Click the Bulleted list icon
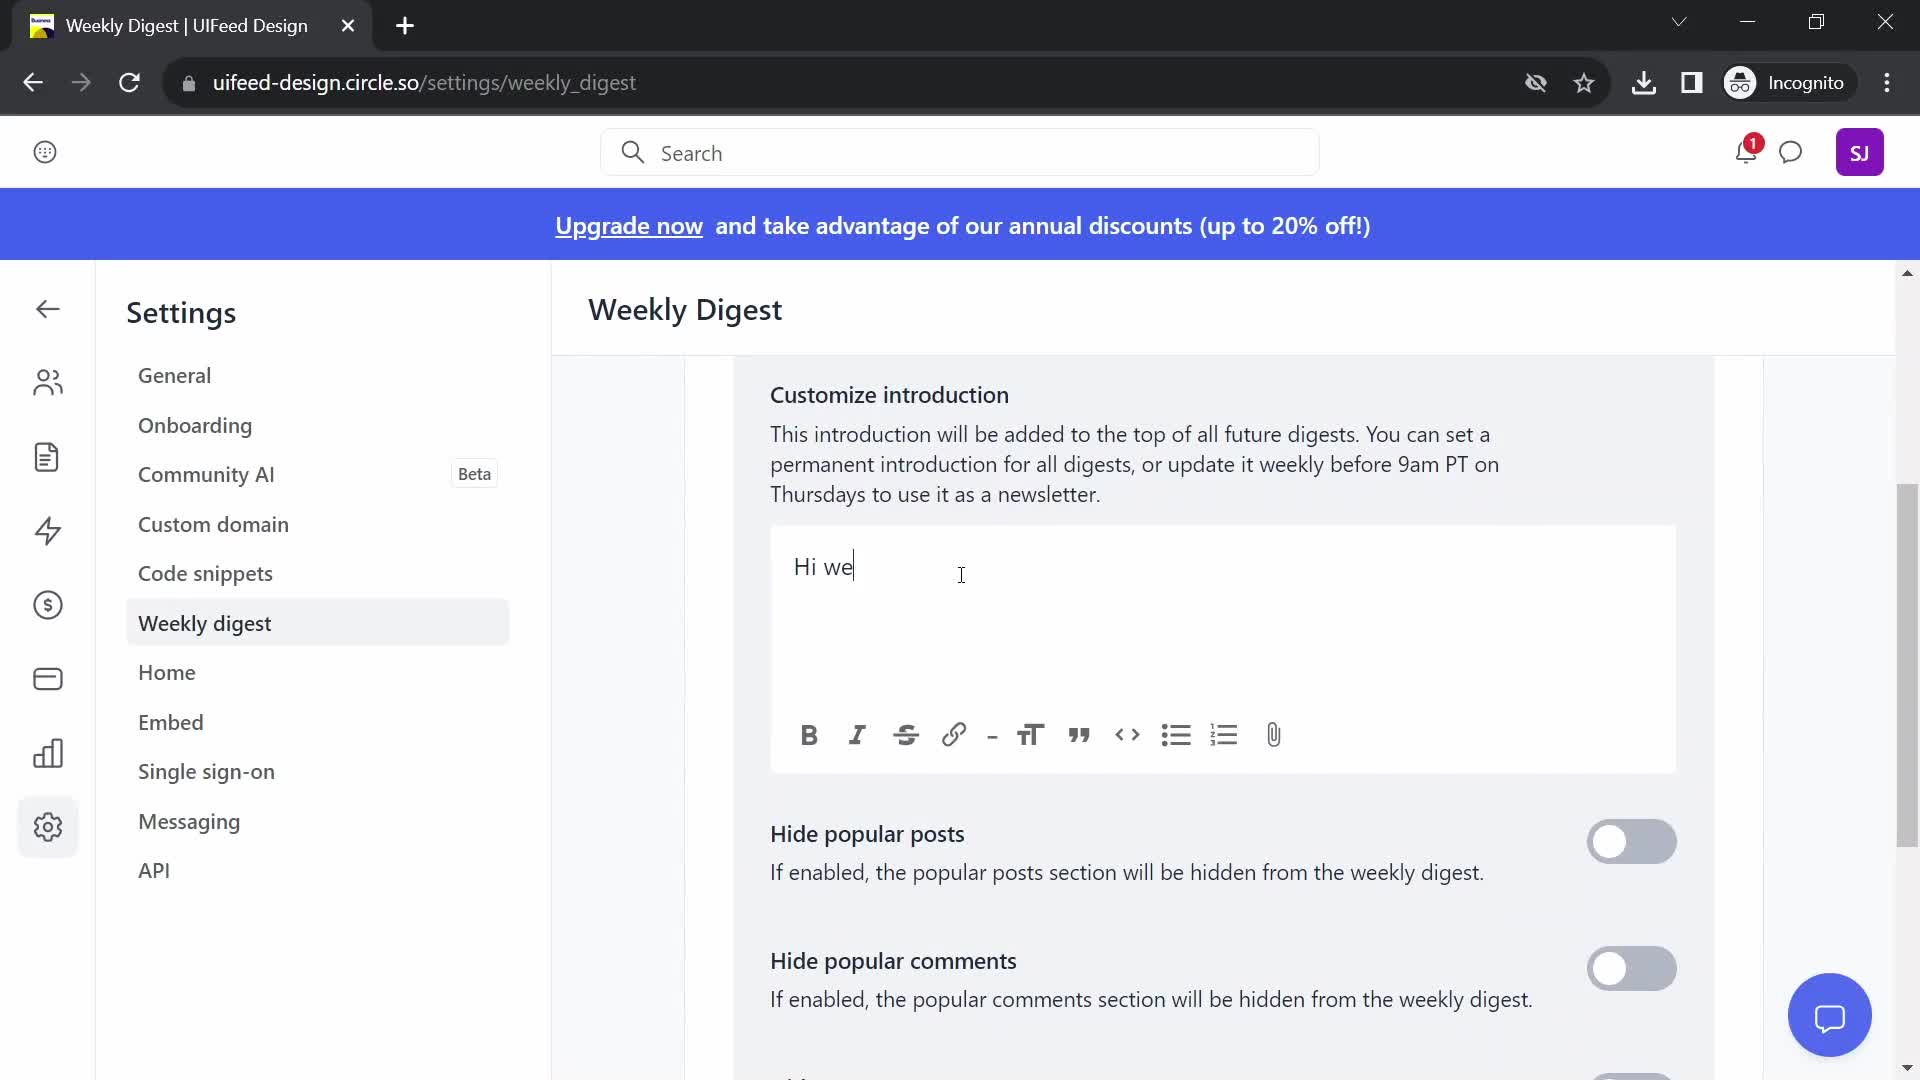 1175,735
